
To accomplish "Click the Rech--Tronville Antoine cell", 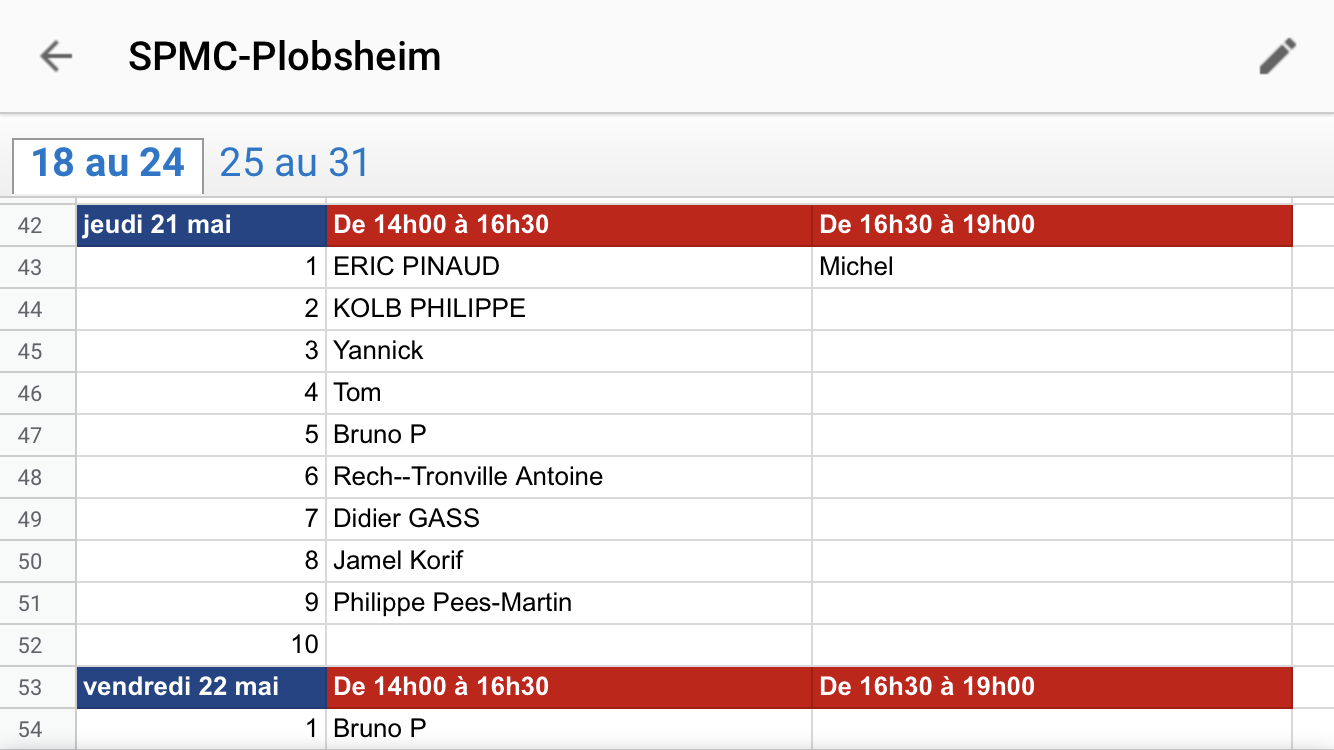I will click(x=569, y=477).
